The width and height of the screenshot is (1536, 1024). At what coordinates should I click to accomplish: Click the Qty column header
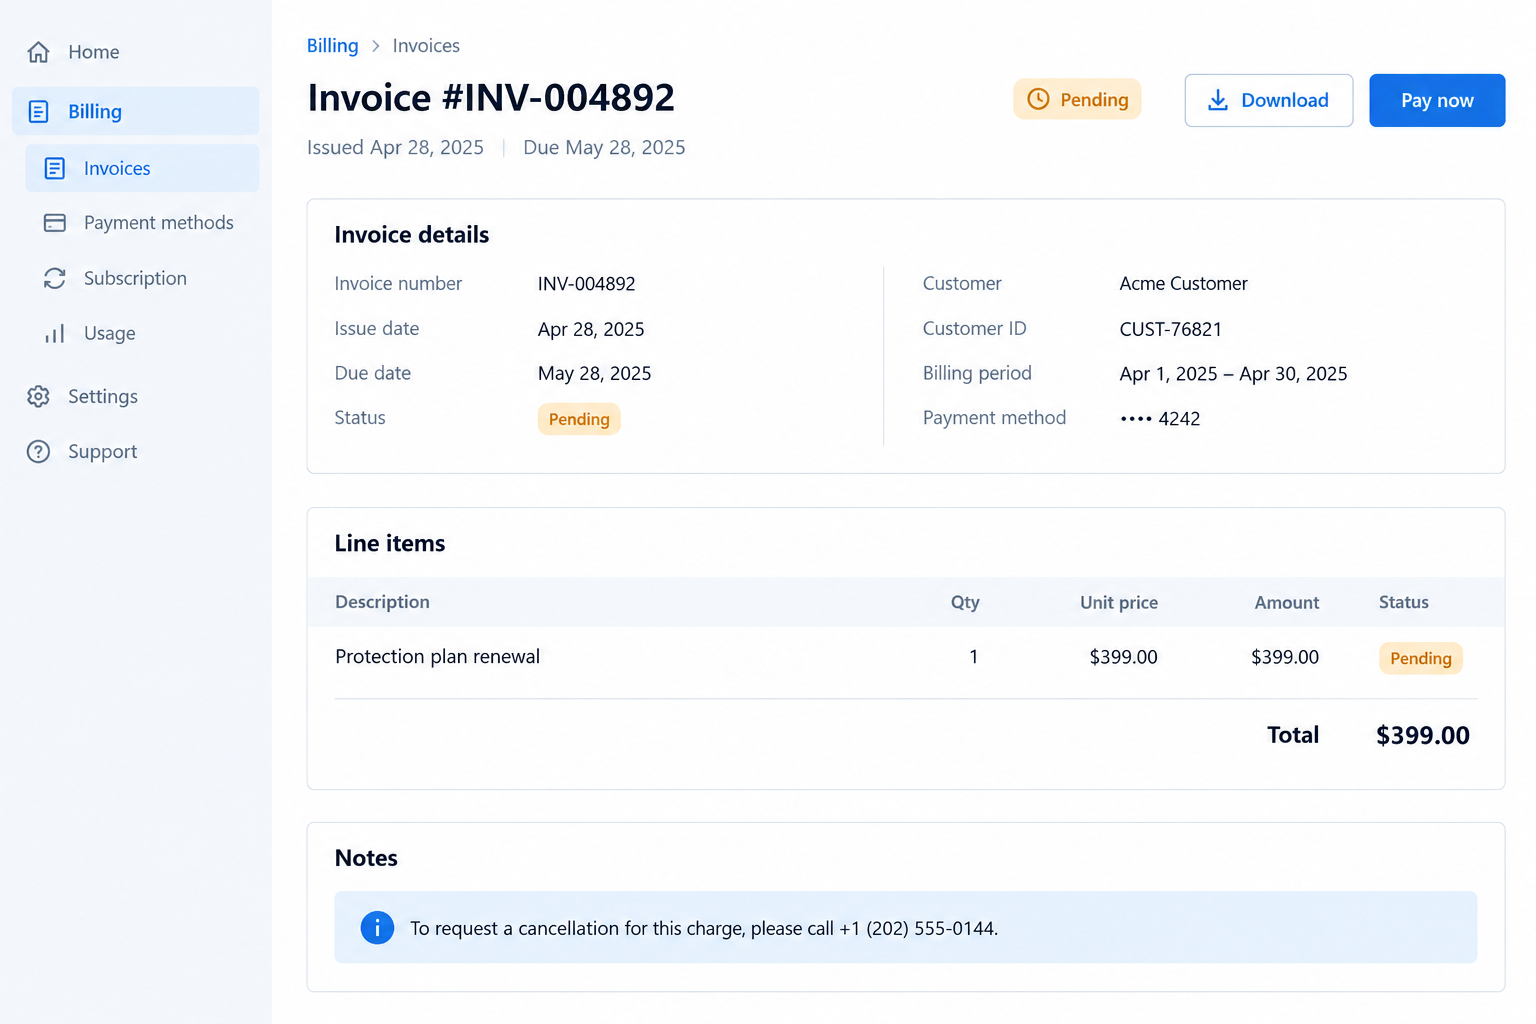click(965, 602)
